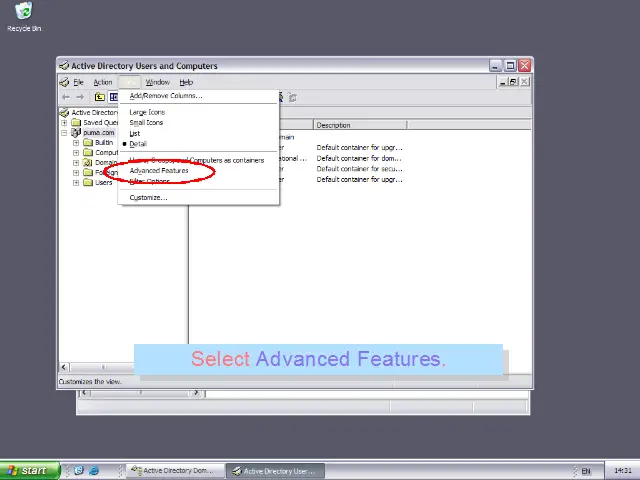Select the Users folder icon in the tree
Screen dimensions: 640x480
click(88, 182)
